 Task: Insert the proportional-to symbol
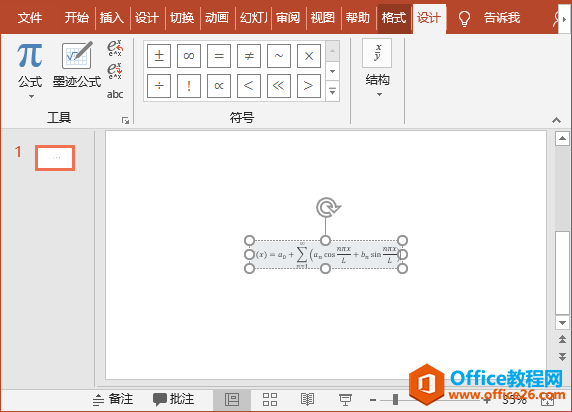pos(219,86)
